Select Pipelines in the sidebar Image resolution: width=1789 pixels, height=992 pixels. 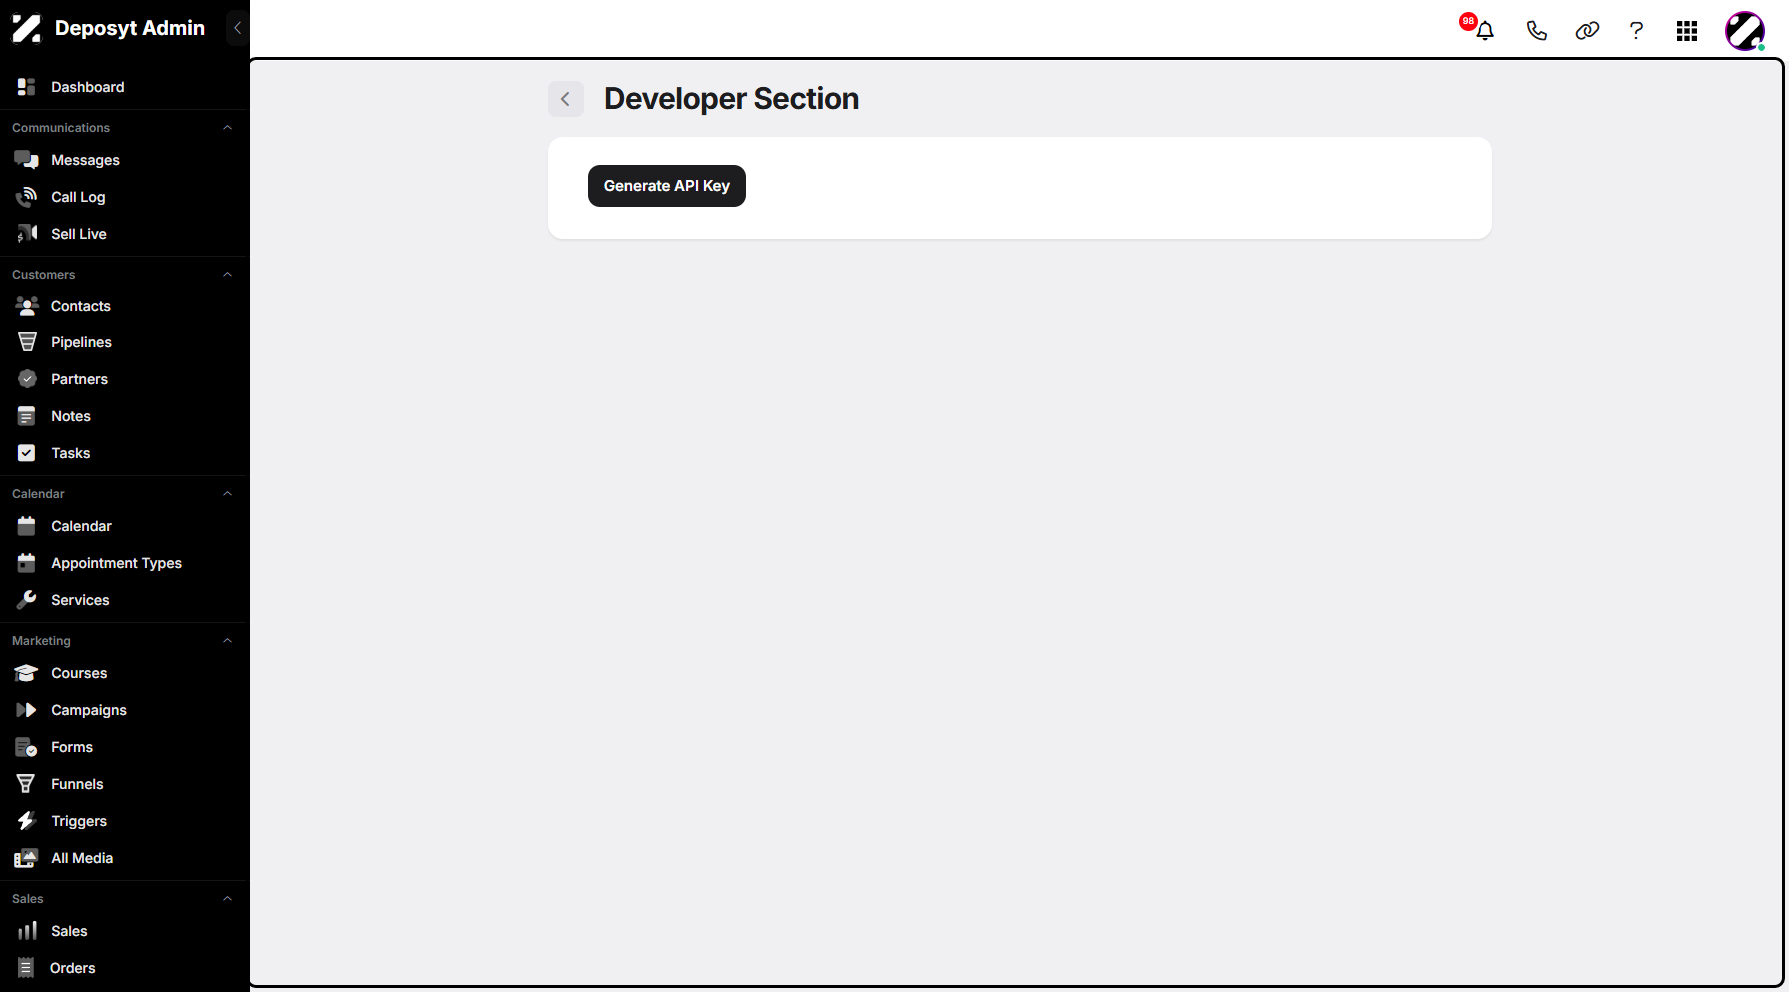click(x=81, y=342)
